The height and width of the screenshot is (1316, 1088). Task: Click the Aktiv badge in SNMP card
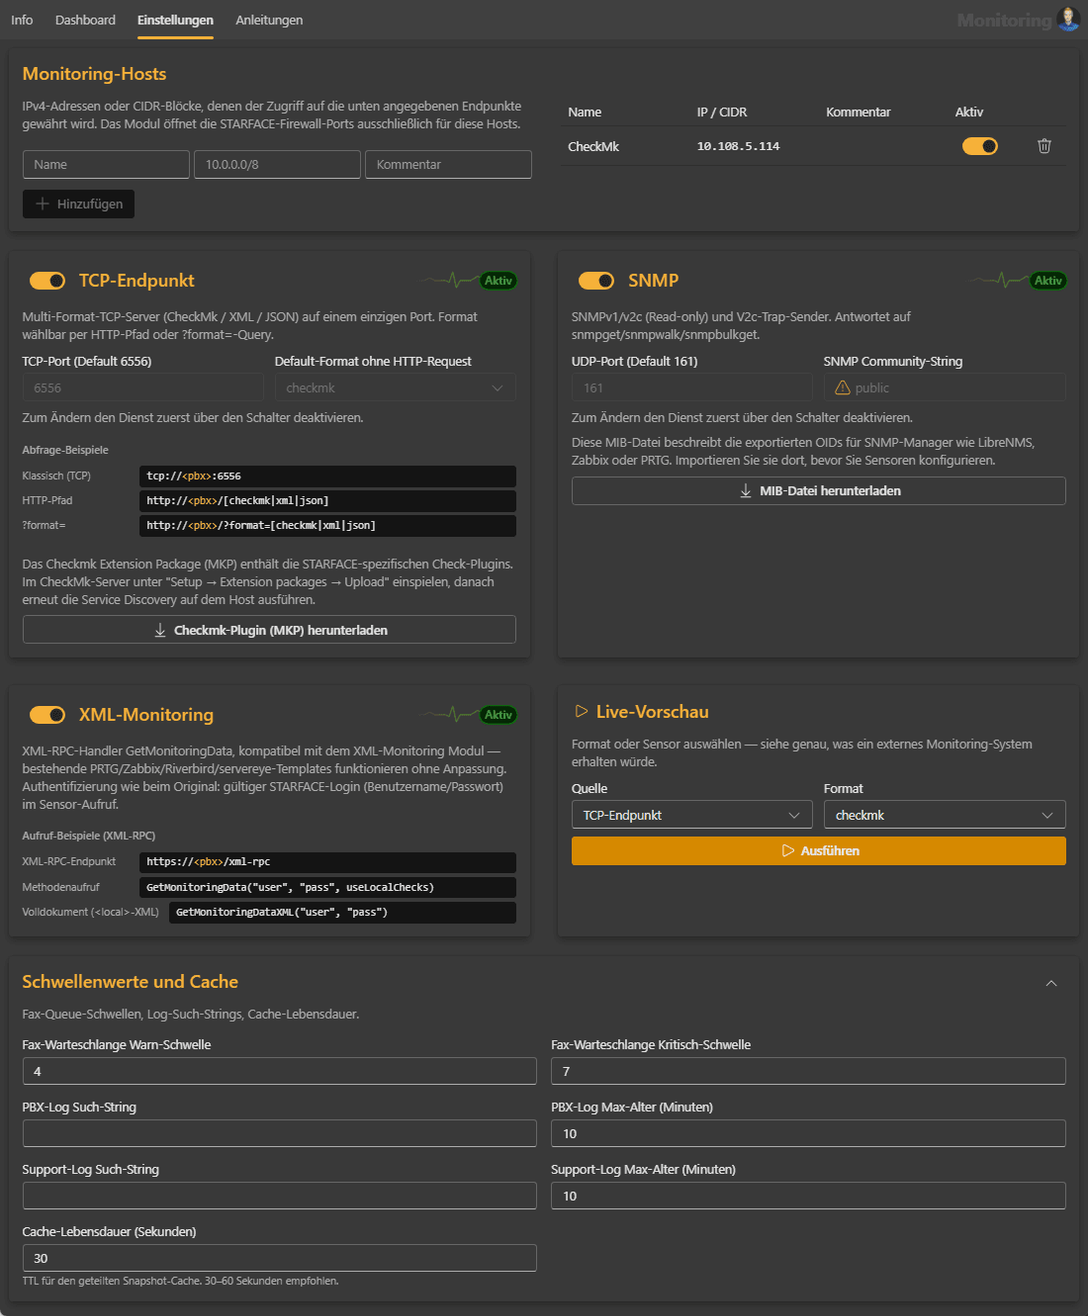coord(1048,281)
